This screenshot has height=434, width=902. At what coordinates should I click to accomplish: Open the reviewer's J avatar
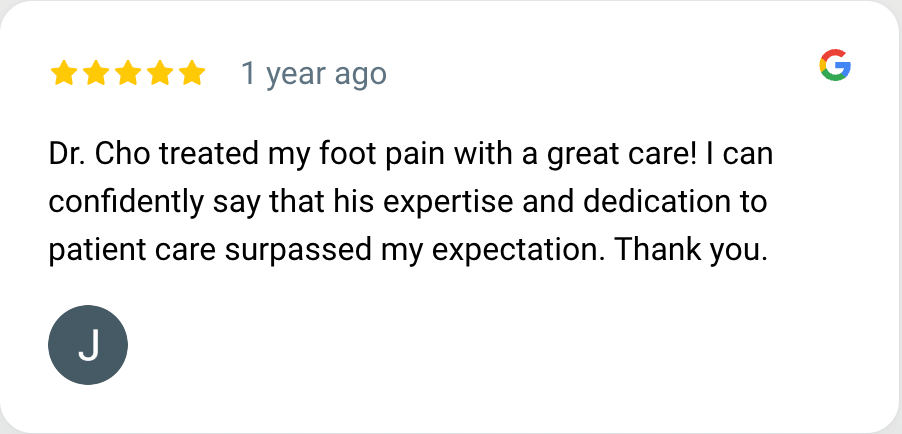pos(88,345)
